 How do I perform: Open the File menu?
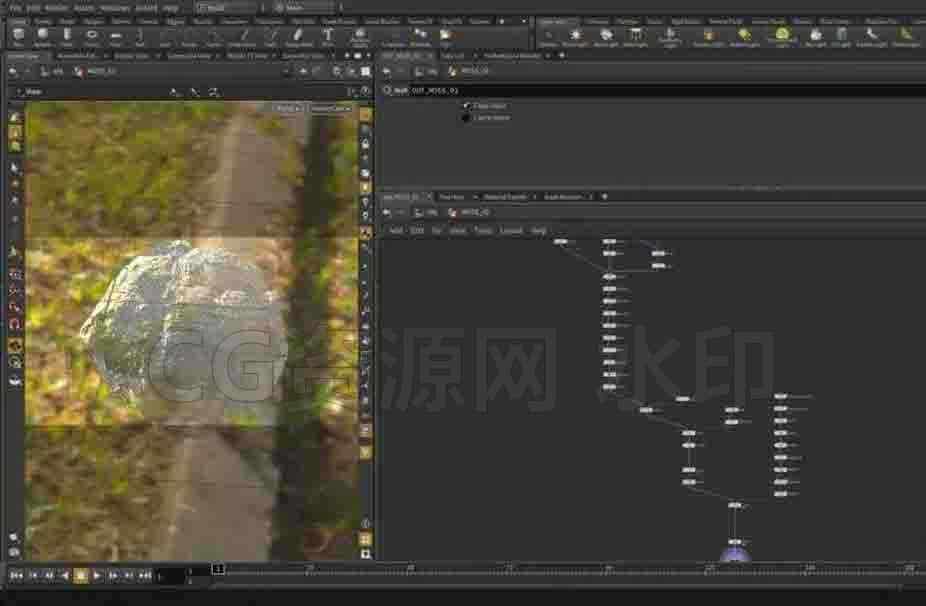pyautogui.click(x=15, y=8)
